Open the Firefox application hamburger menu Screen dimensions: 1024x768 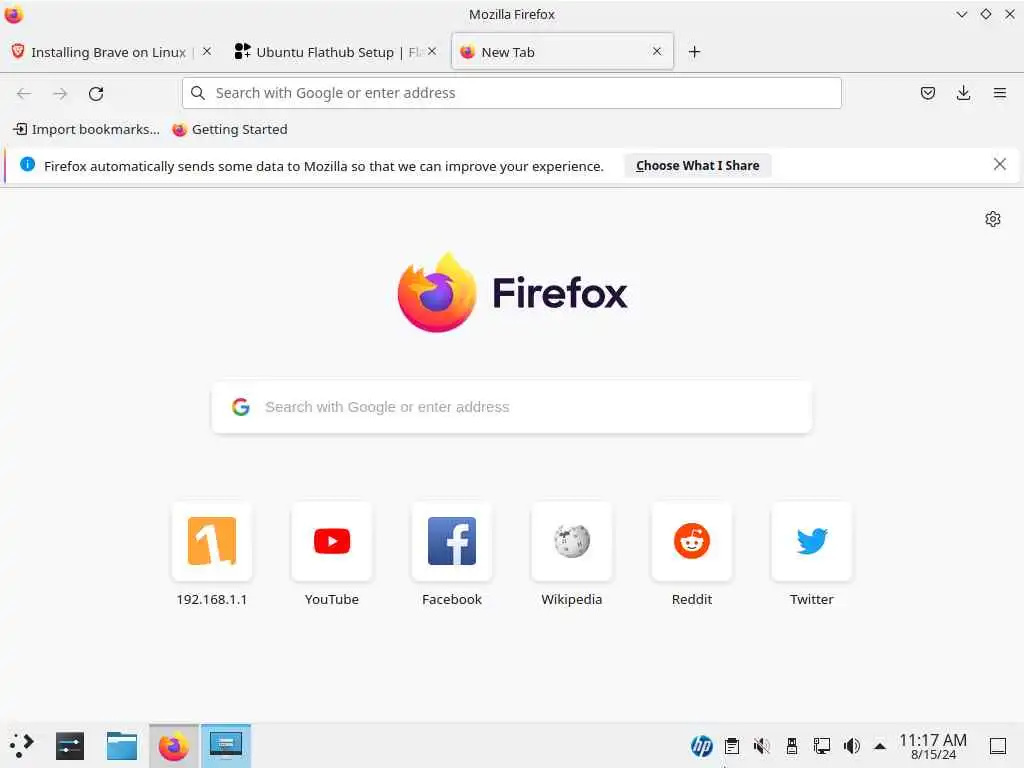999,93
